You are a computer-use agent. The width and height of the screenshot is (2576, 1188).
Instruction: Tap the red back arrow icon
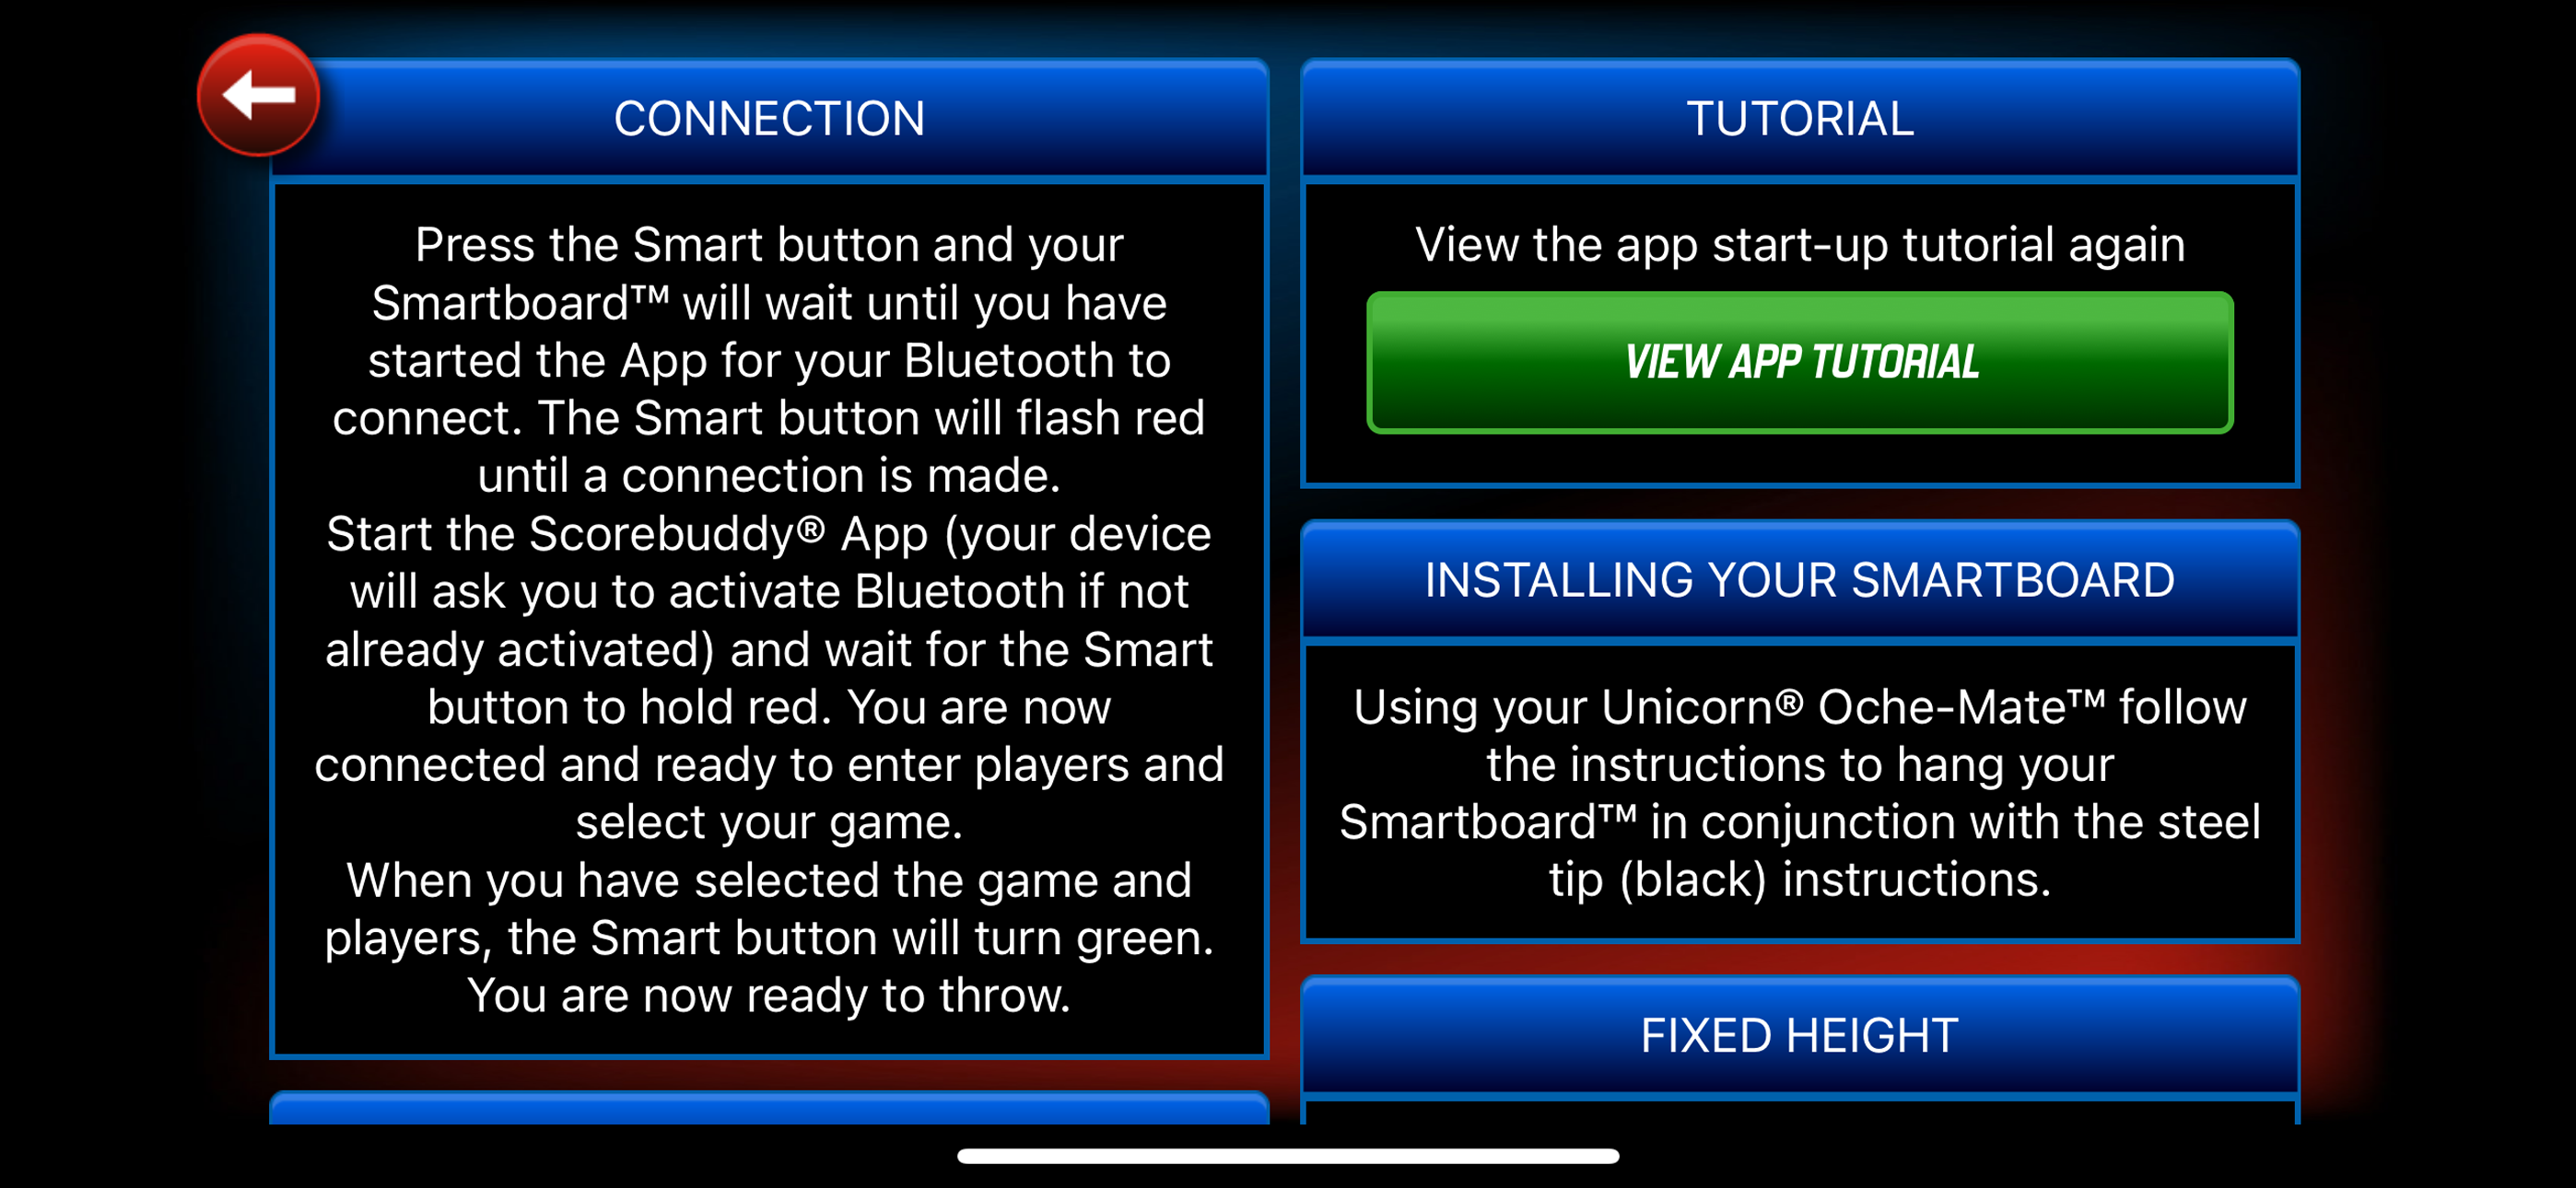coord(258,95)
